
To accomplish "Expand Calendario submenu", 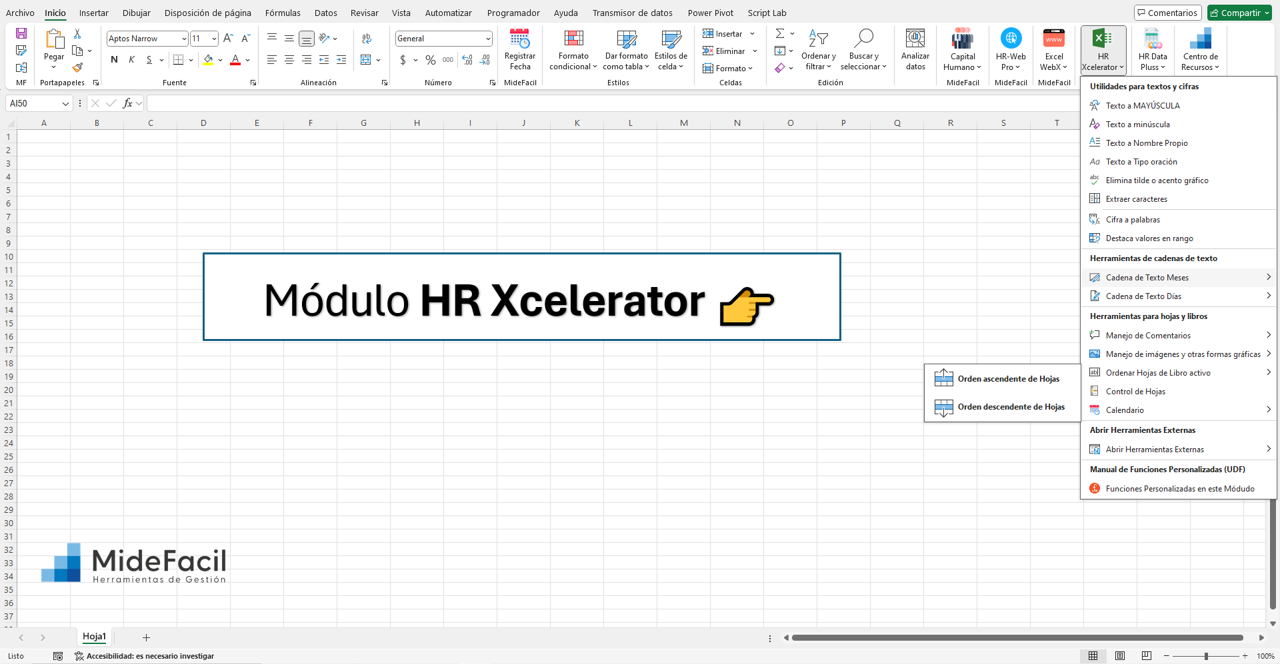I will 1179,410.
